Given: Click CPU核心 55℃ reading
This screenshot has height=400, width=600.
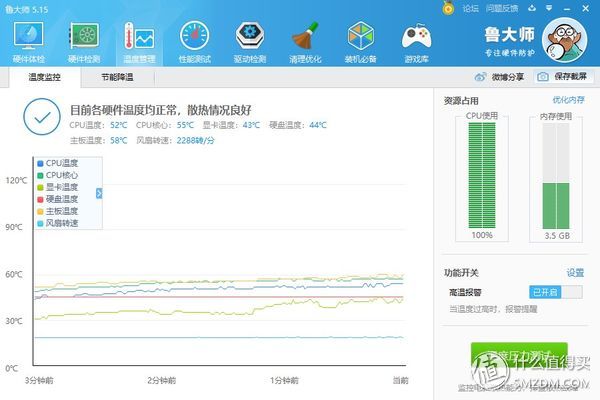Looking at the screenshot, I should pos(165,125).
